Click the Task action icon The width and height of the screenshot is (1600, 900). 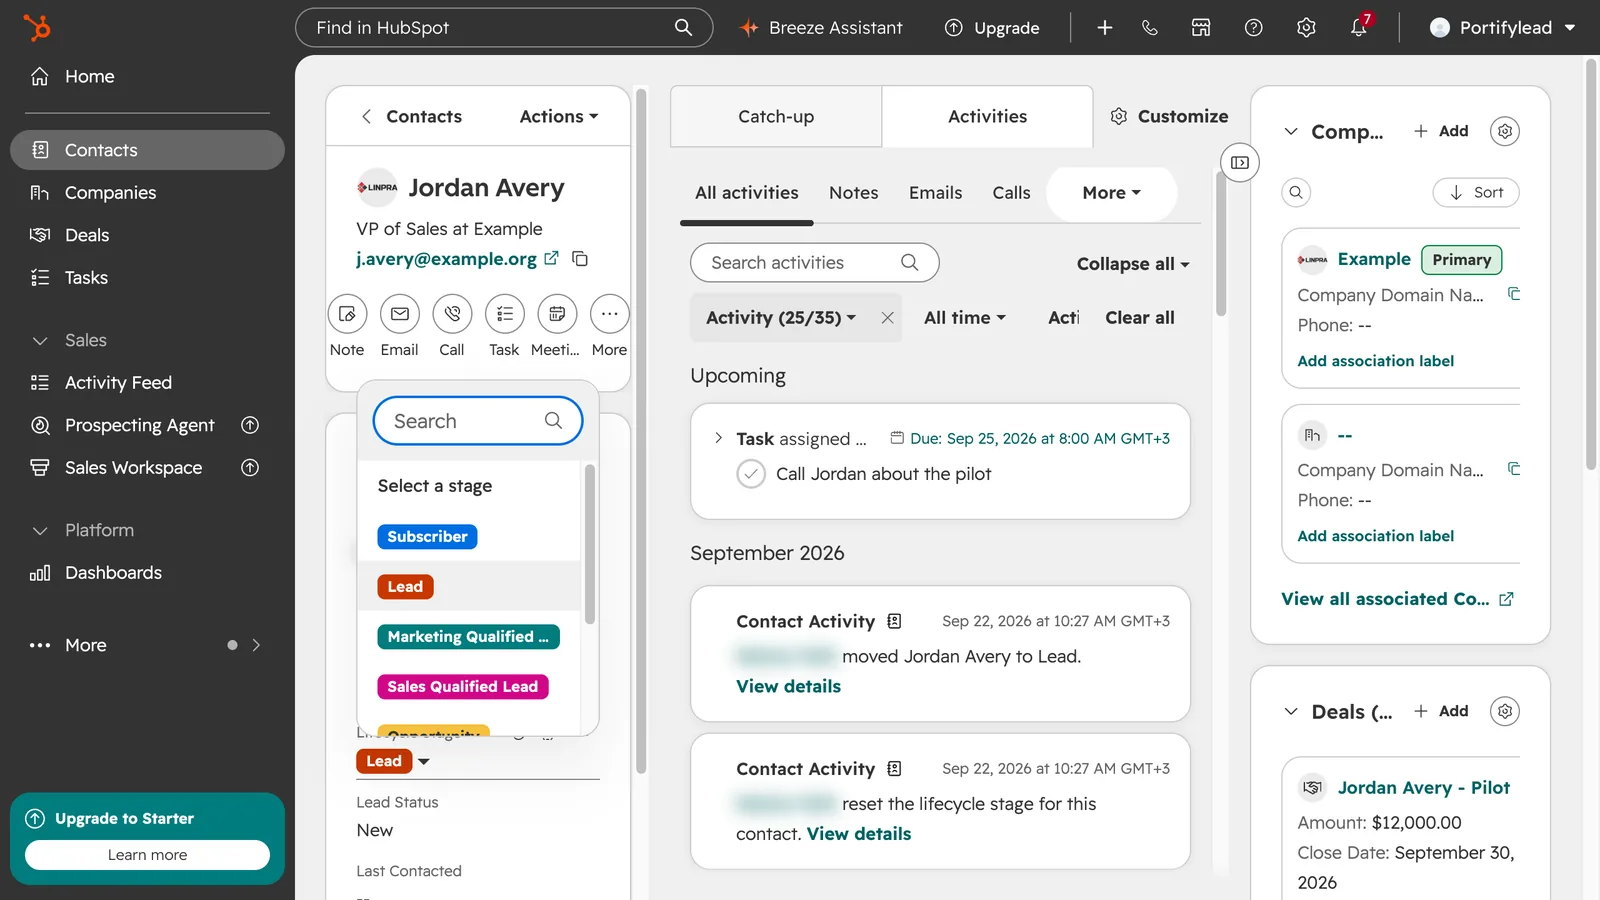point(504,314)
